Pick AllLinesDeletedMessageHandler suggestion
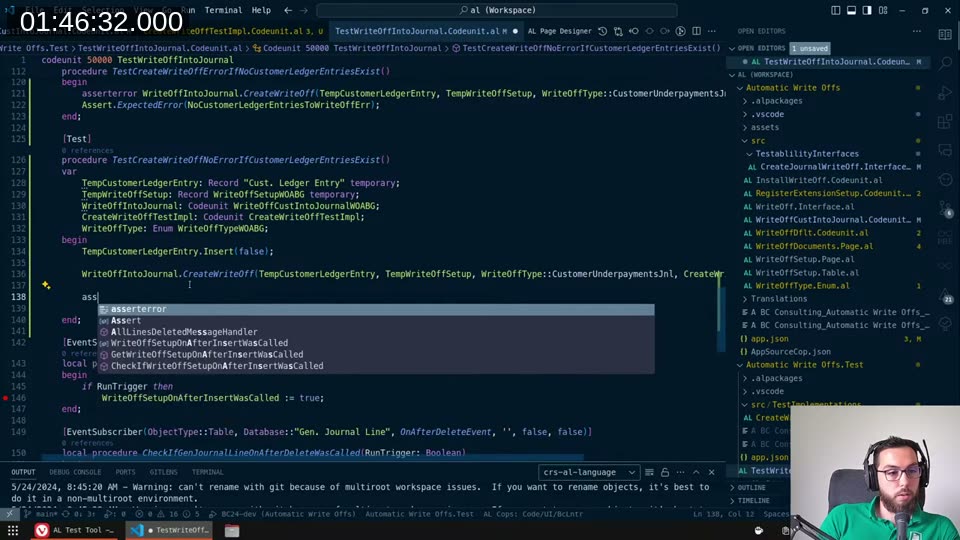Screen dimensions: 960x540 (376, 332)
